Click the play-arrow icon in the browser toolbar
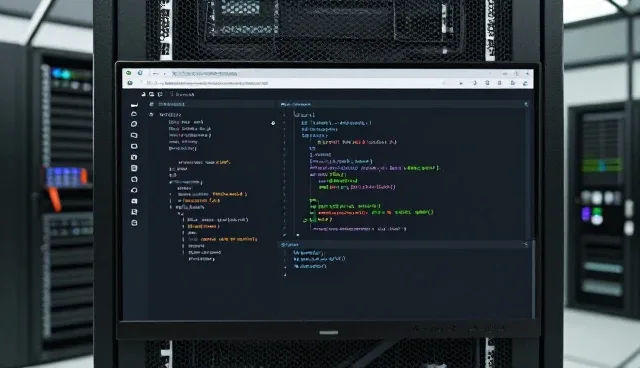The width and height of the screenshot is (640, 368). pos(461,83)
